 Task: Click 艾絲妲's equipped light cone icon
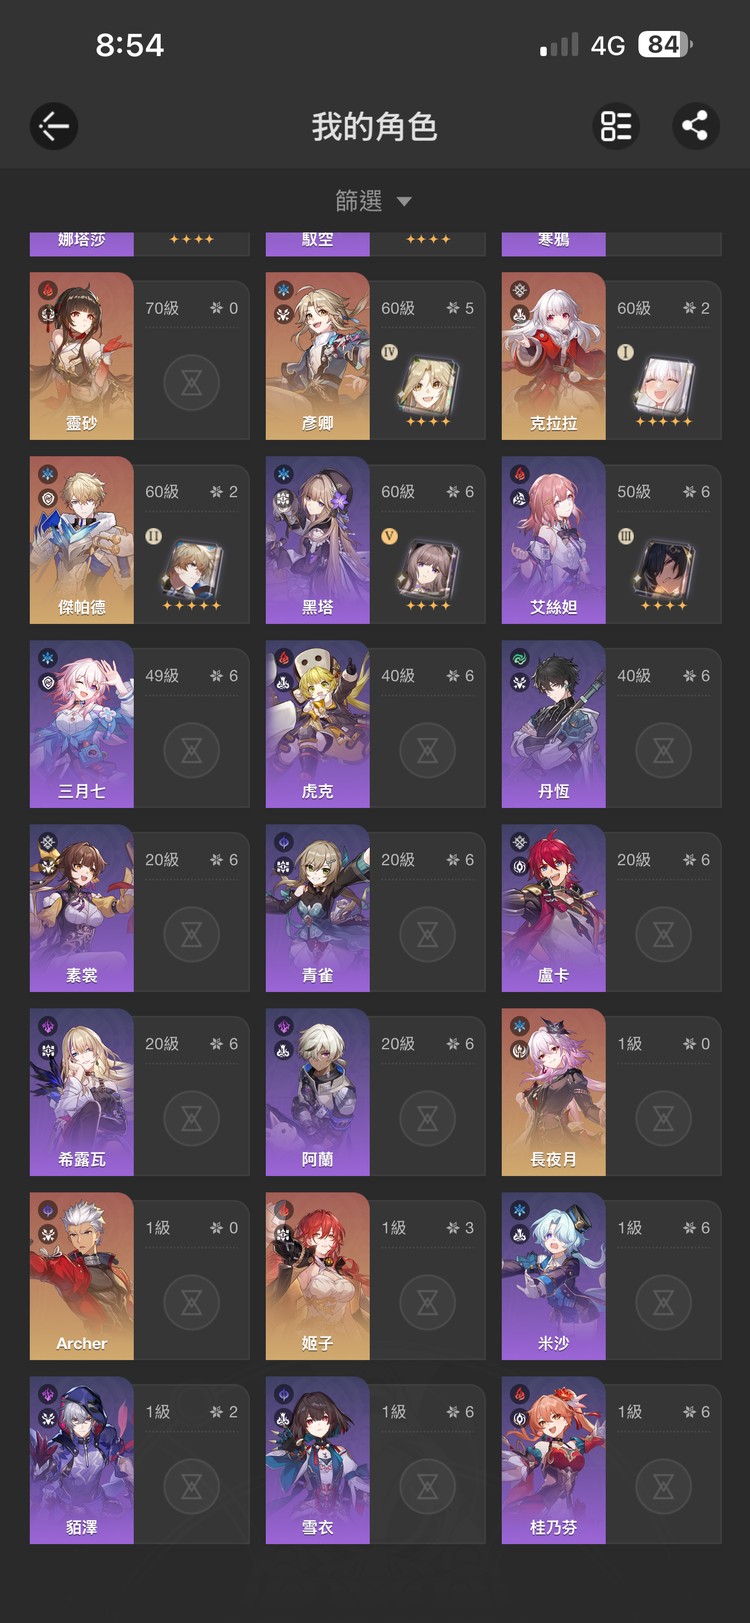664,569
